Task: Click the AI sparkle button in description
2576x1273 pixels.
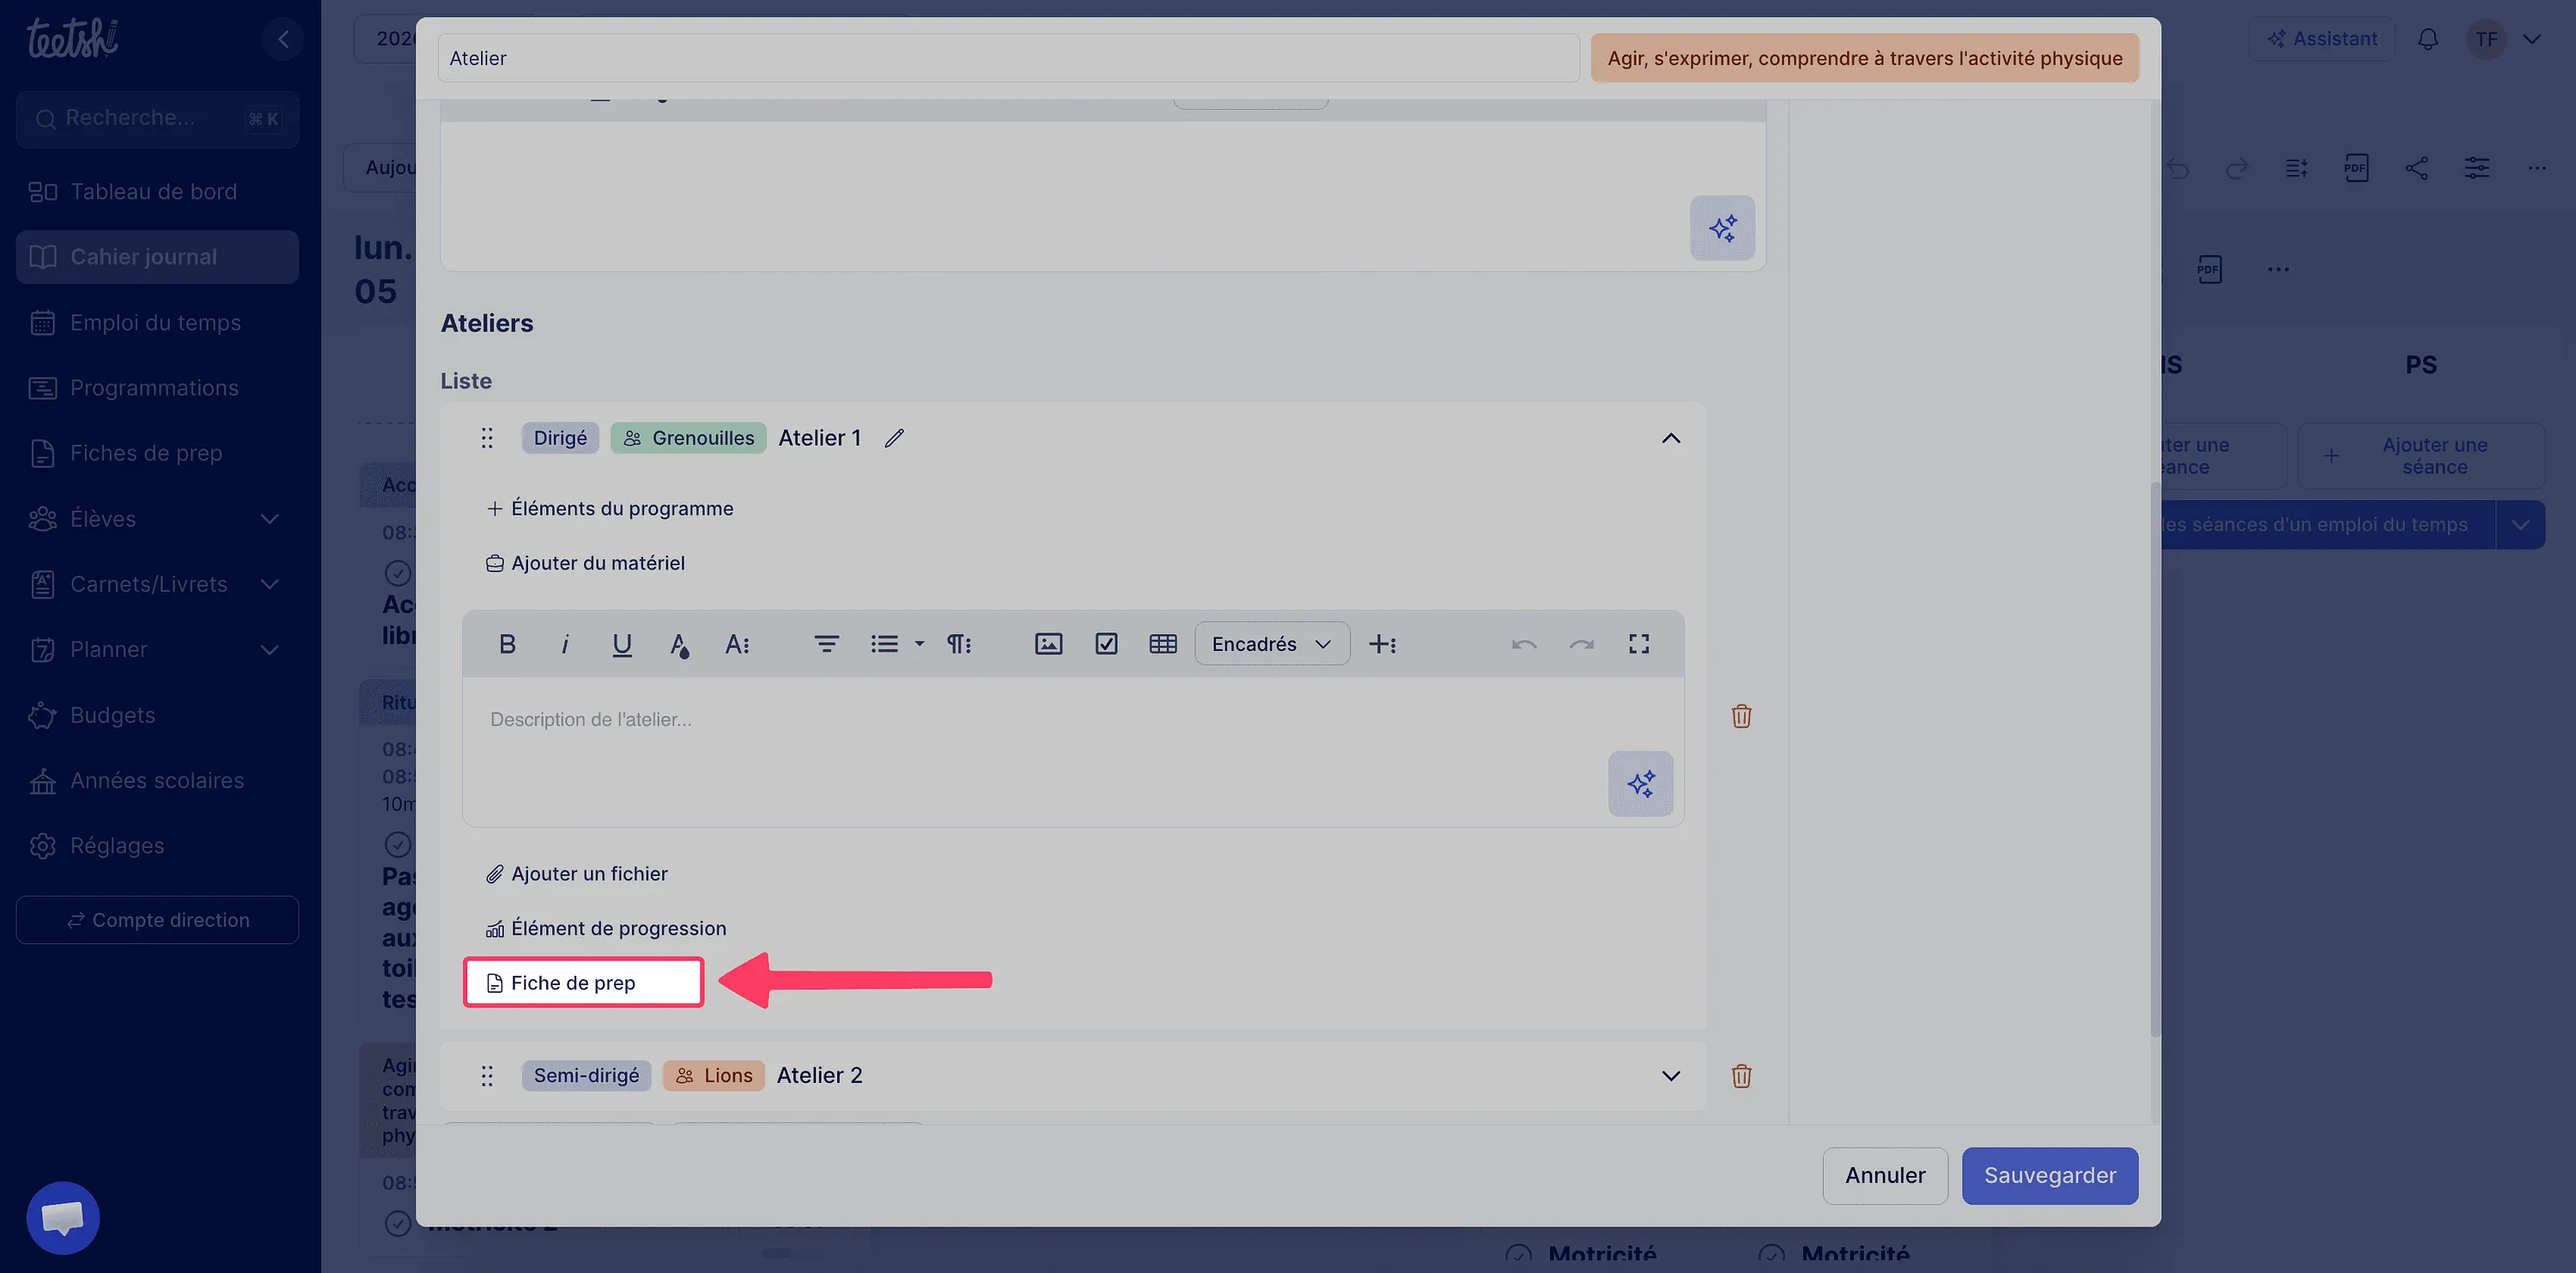Action: coord(1640,784)
